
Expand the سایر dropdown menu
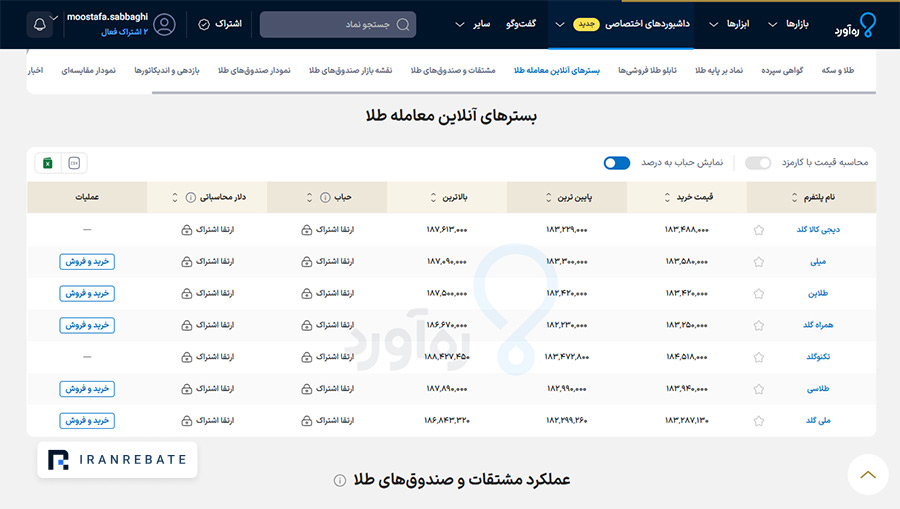(459, 24)
